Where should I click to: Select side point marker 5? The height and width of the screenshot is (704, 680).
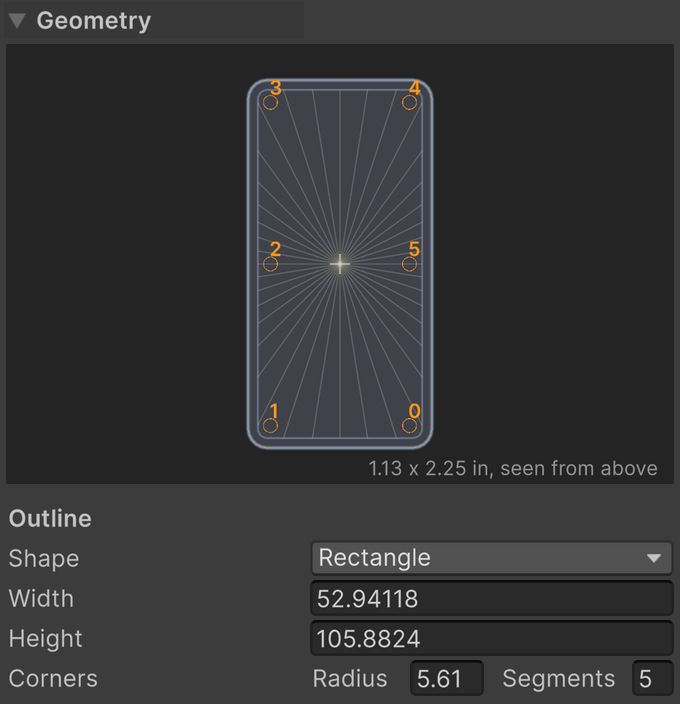409,264
